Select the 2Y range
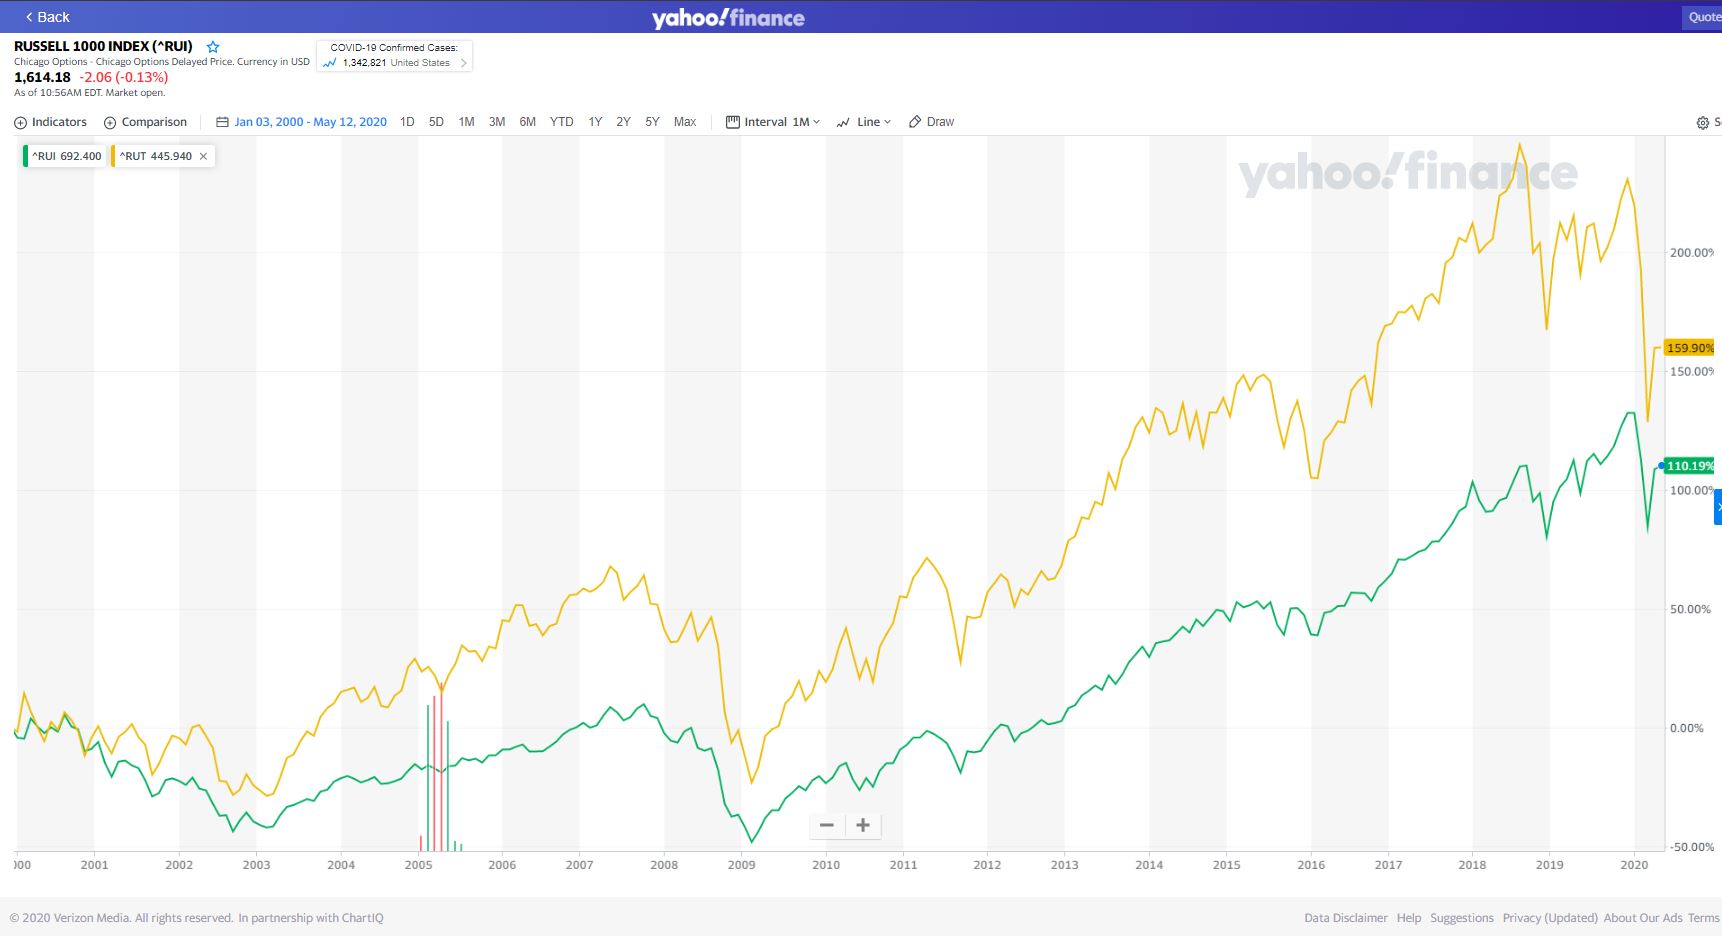 pos(623,122)
